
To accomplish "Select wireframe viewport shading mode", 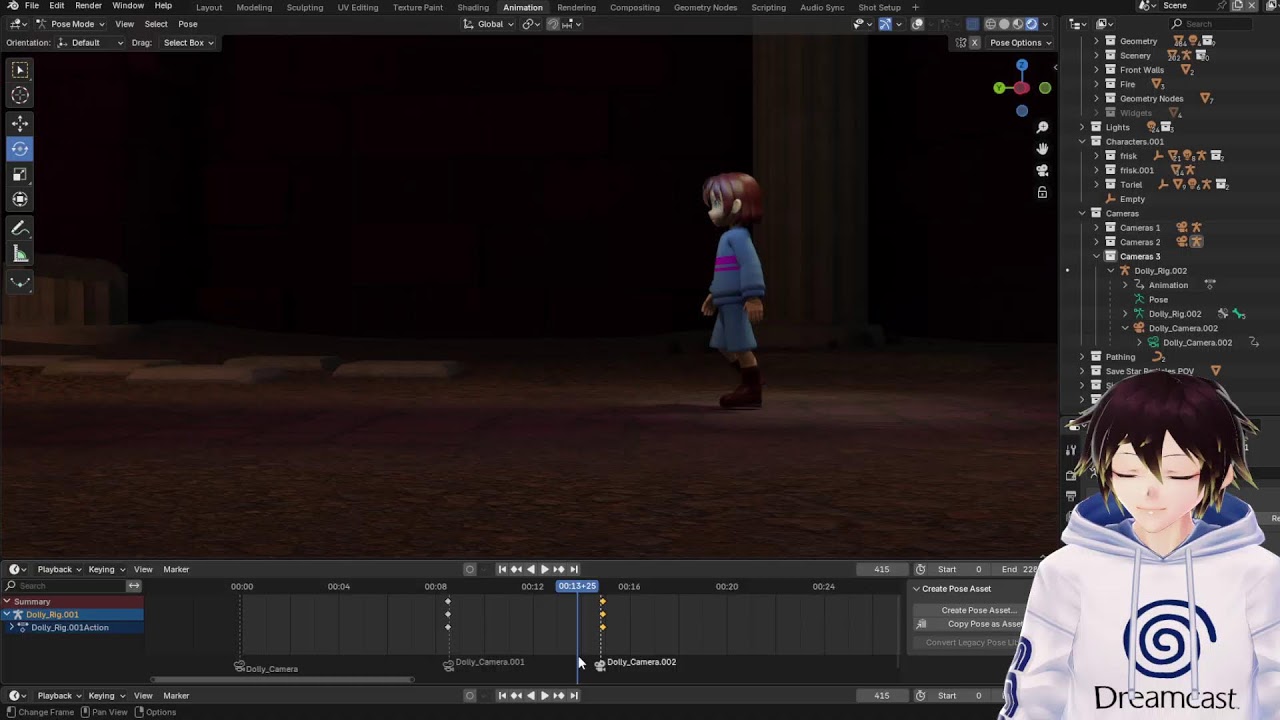I will pyautogui.click(x=990, y=24).
